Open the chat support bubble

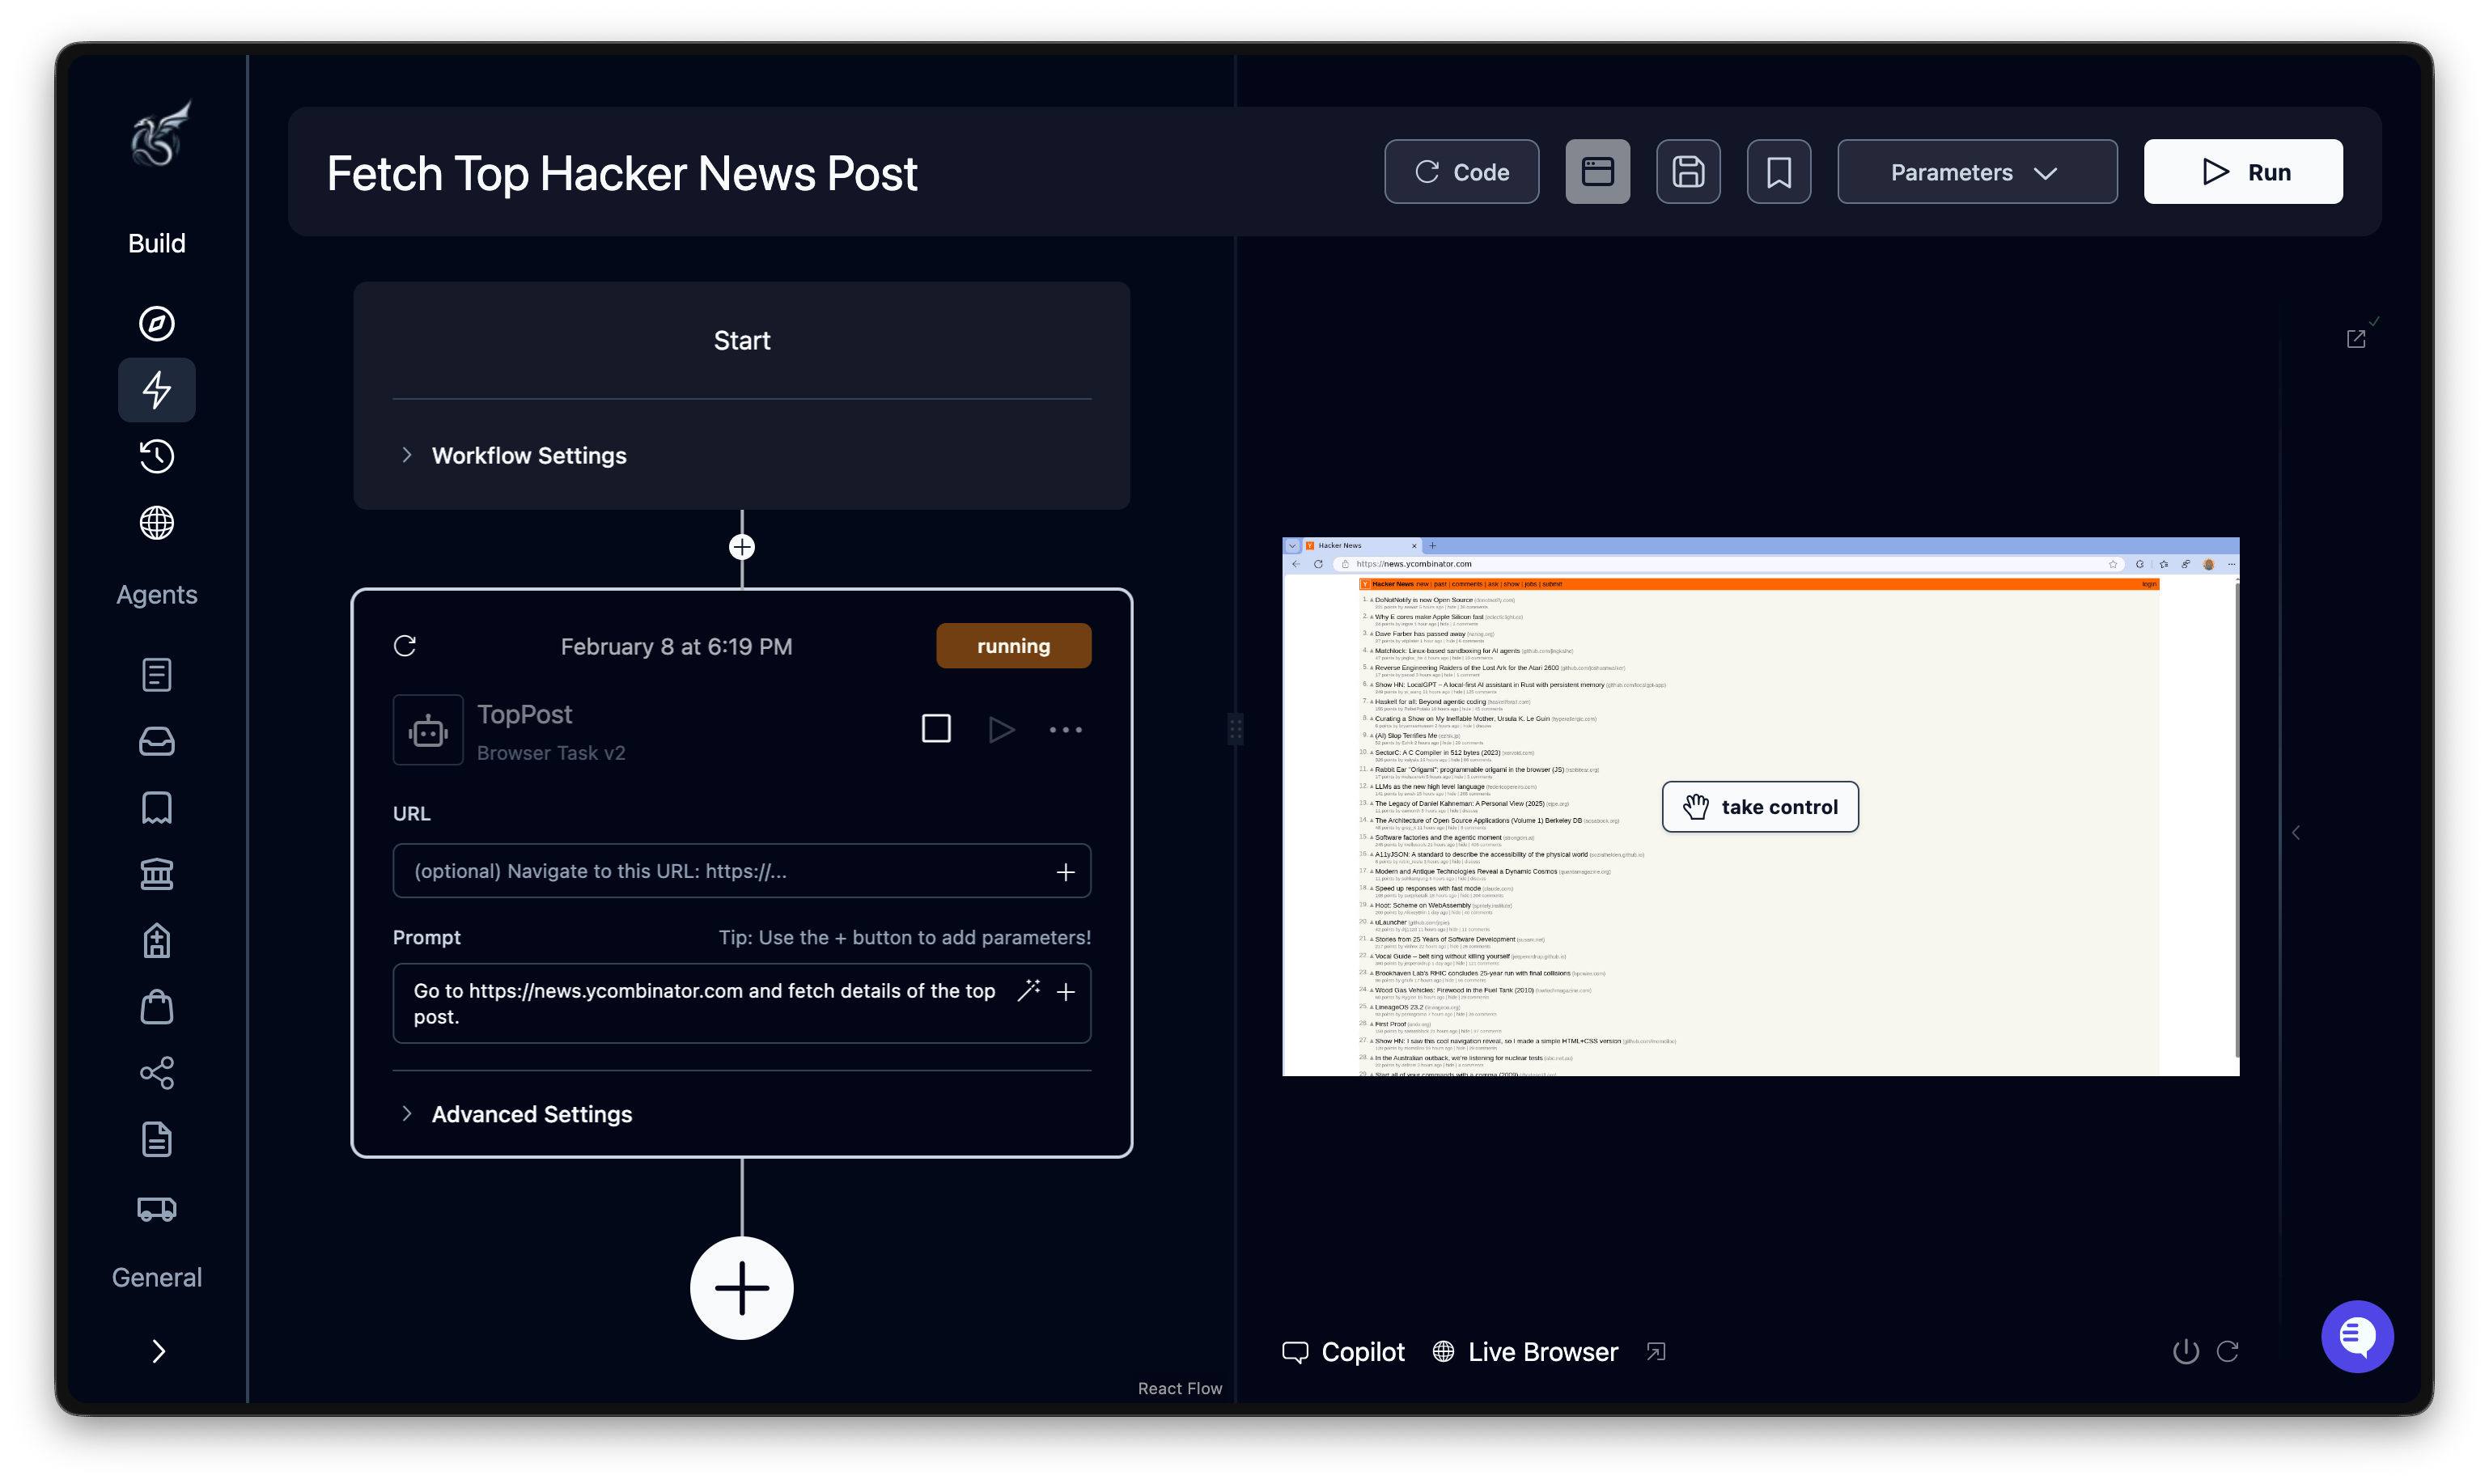tap(2357, 1337)
